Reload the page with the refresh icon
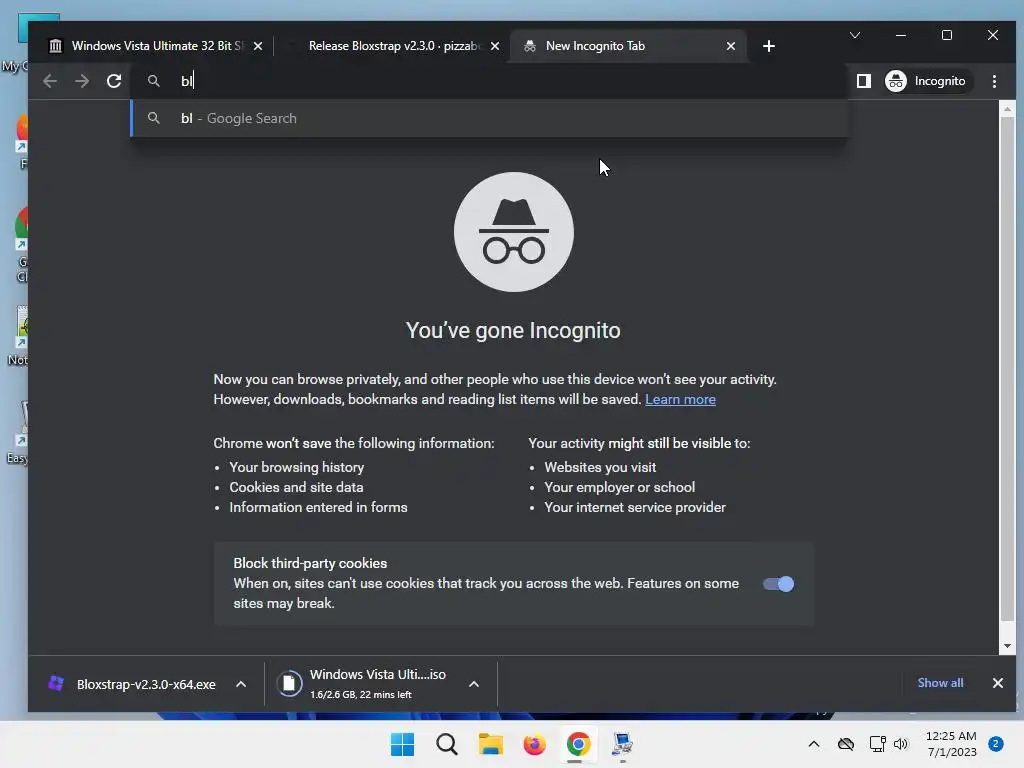Image resolution: width=1024 pixels, height=768 pixels. pos(114,81)
